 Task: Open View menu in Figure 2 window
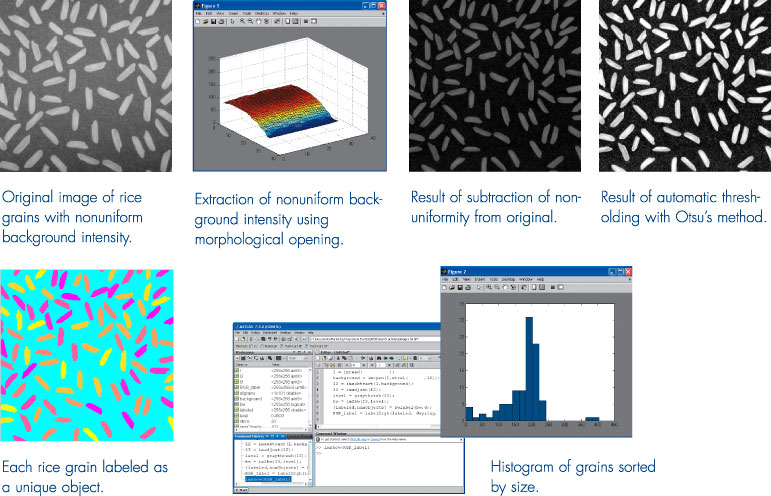point(467,279)
